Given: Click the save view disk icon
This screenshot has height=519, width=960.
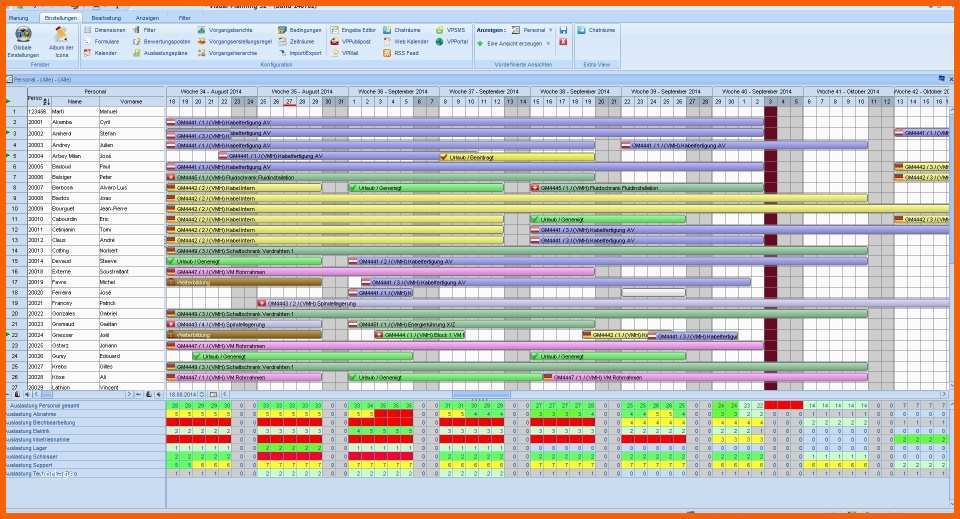Looking at the screenshot, I should (563, 30).
